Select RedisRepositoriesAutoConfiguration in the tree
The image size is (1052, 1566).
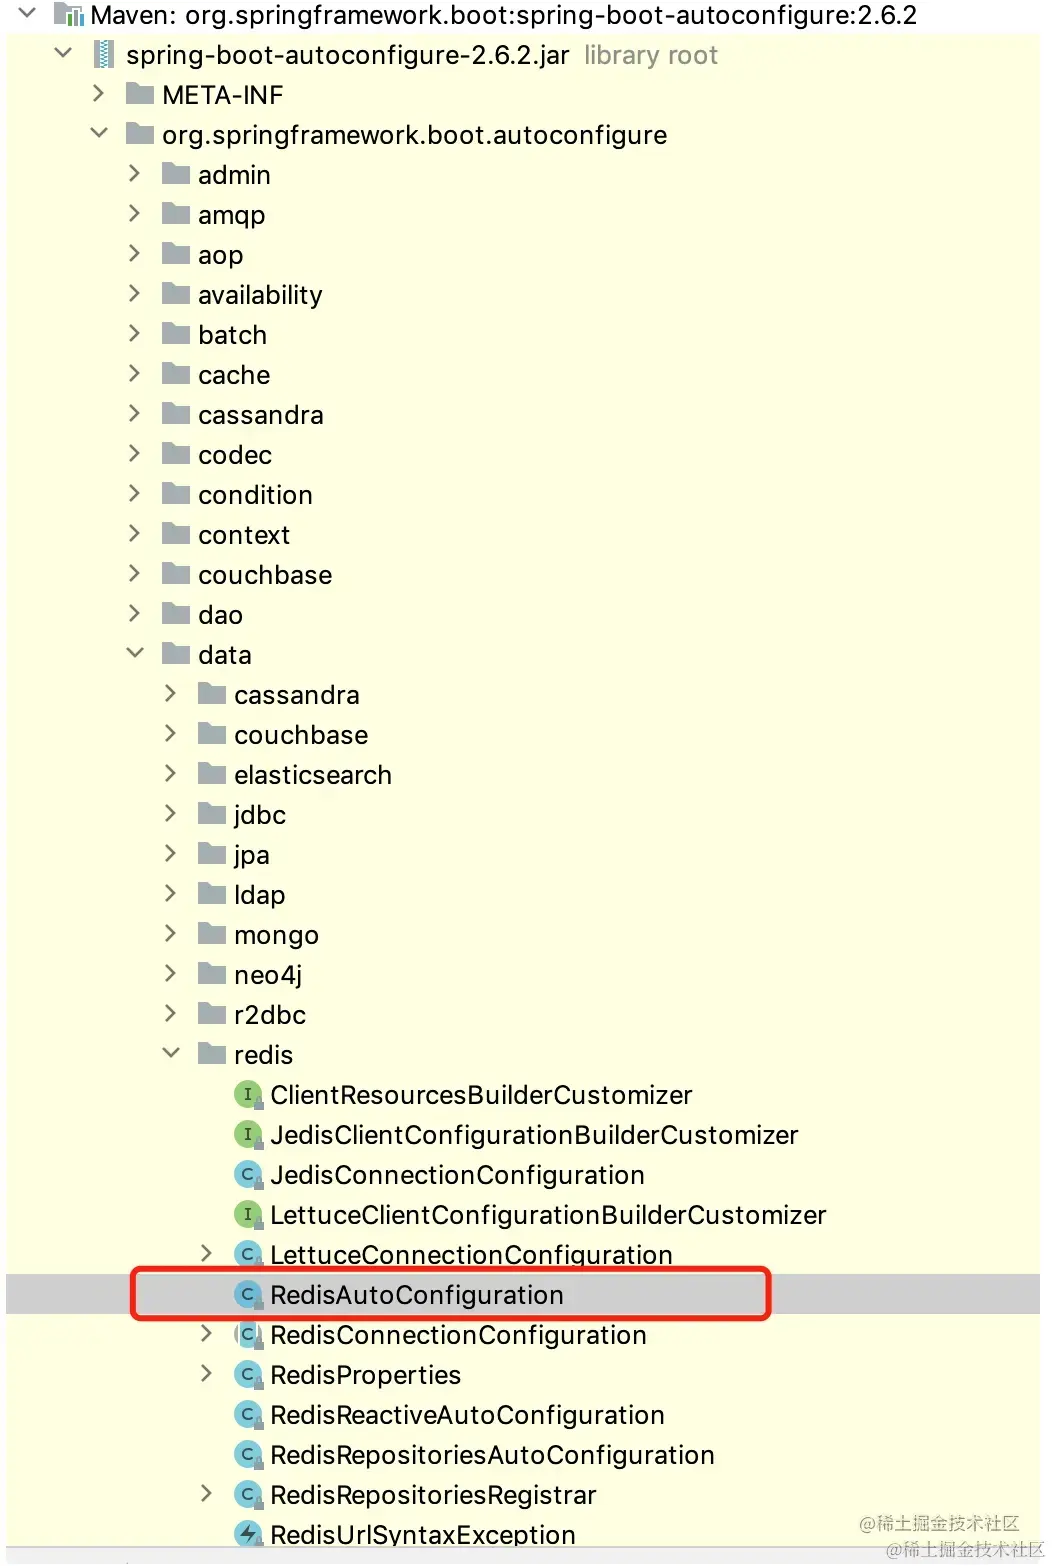(x=490, y=1455)
